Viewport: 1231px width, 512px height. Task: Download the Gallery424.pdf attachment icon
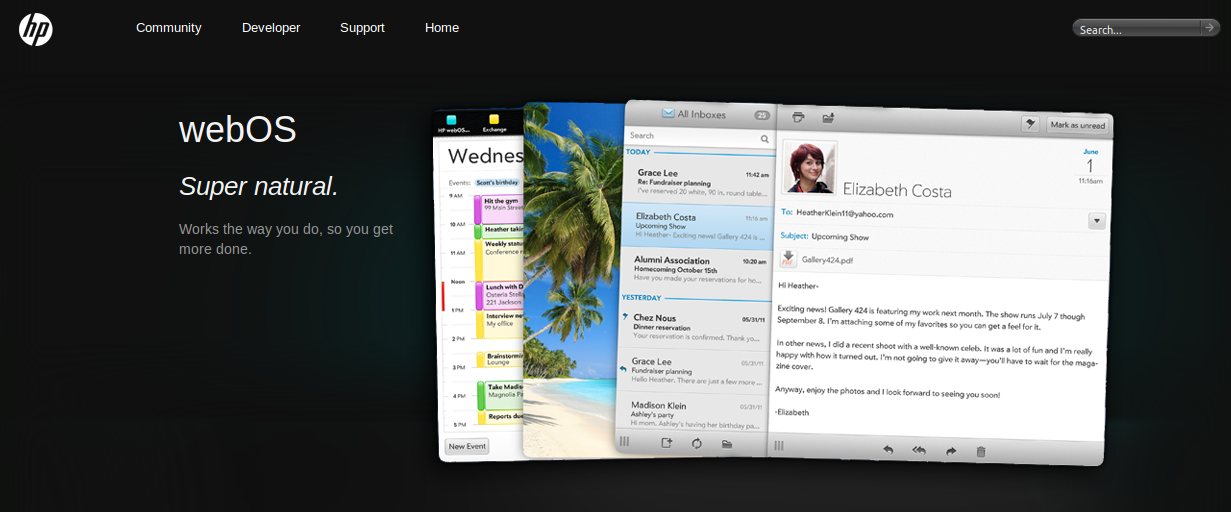click(x=788, y=258)
